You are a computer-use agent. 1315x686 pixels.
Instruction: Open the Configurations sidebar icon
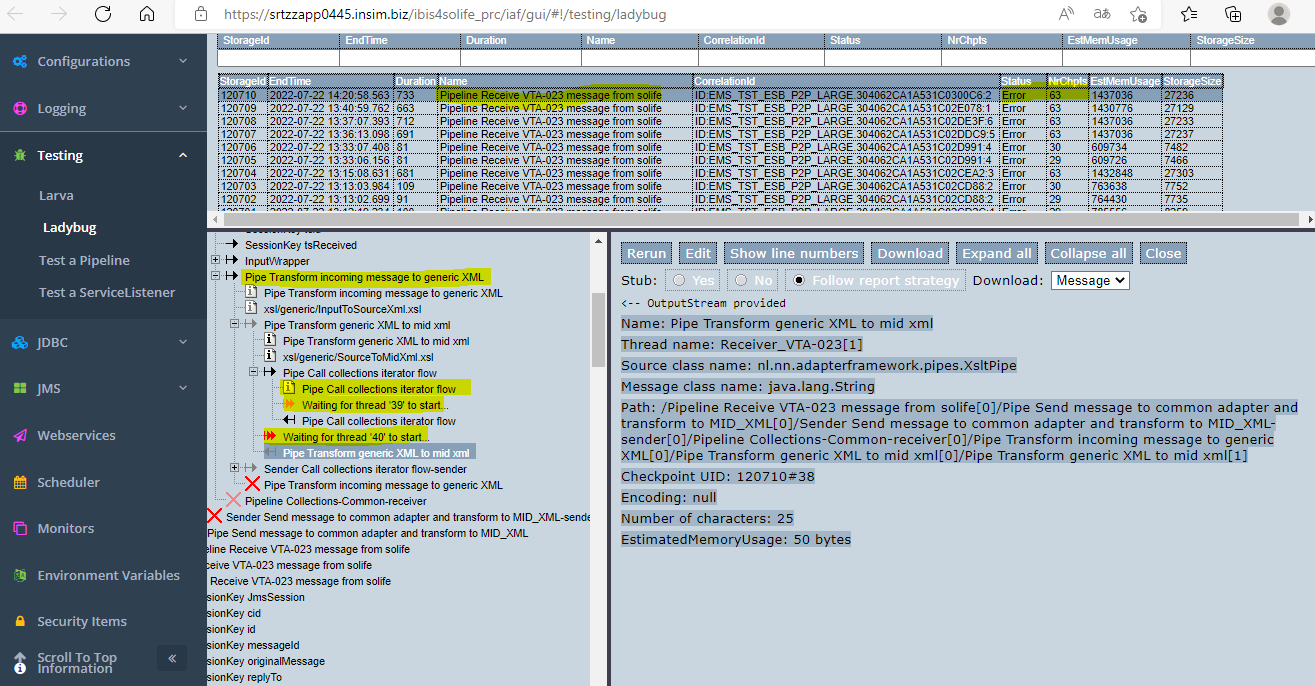20,61
